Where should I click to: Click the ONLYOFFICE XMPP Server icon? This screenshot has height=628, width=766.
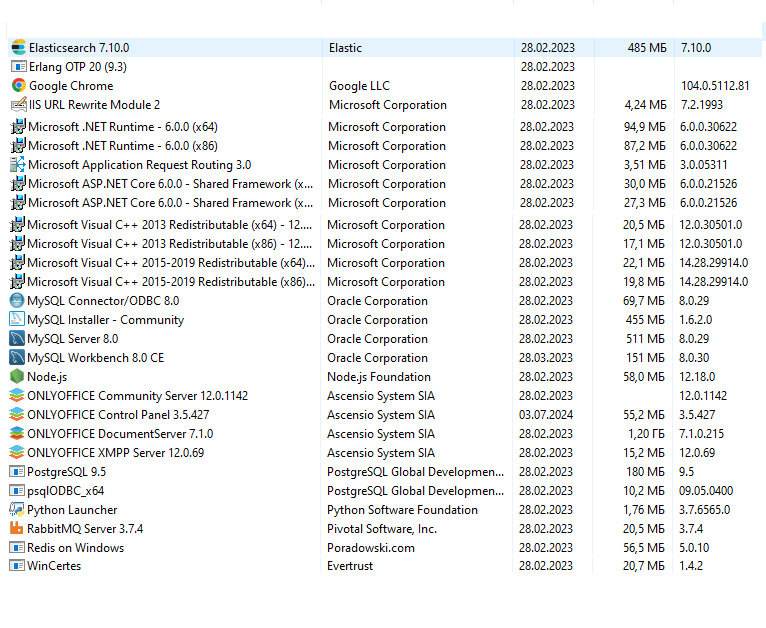[x=17, y=453]
